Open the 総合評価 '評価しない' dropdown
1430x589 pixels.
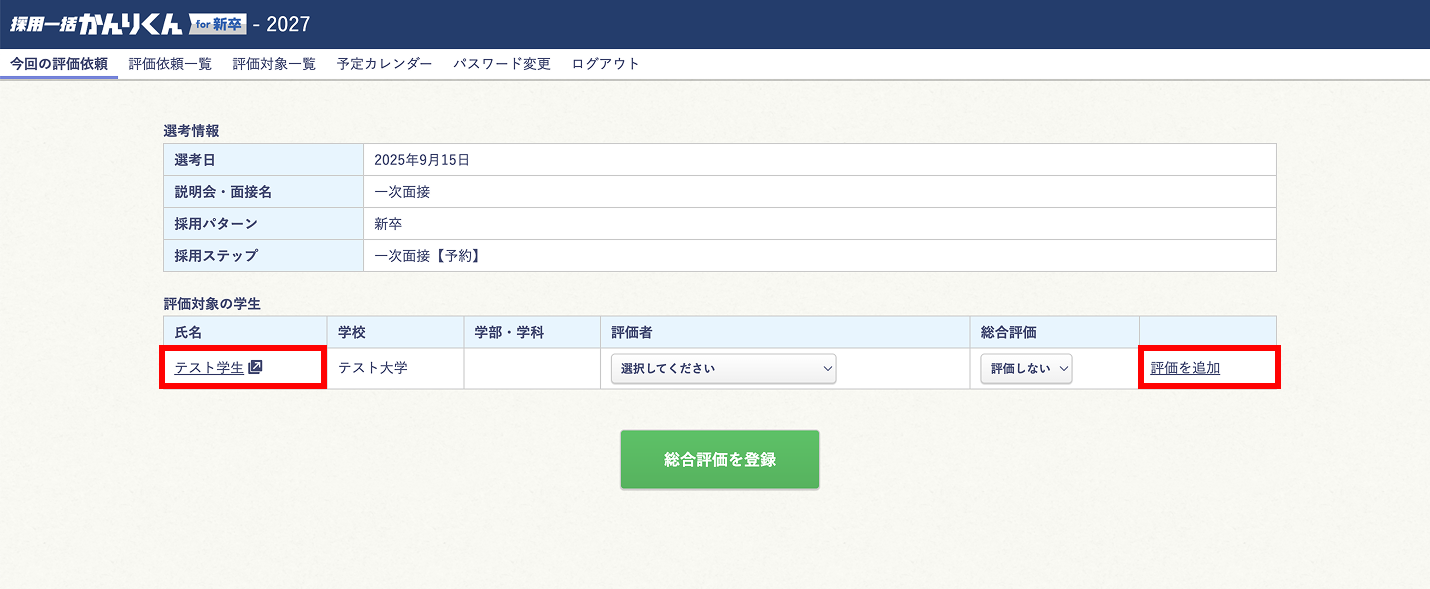coord(1025,369)
